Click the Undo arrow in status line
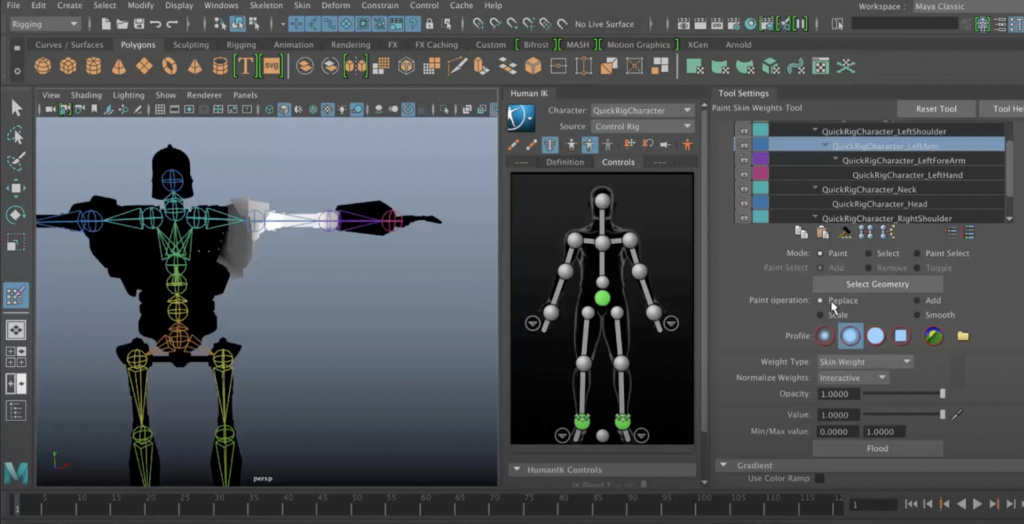1024x524 pixels. [155, 24]
